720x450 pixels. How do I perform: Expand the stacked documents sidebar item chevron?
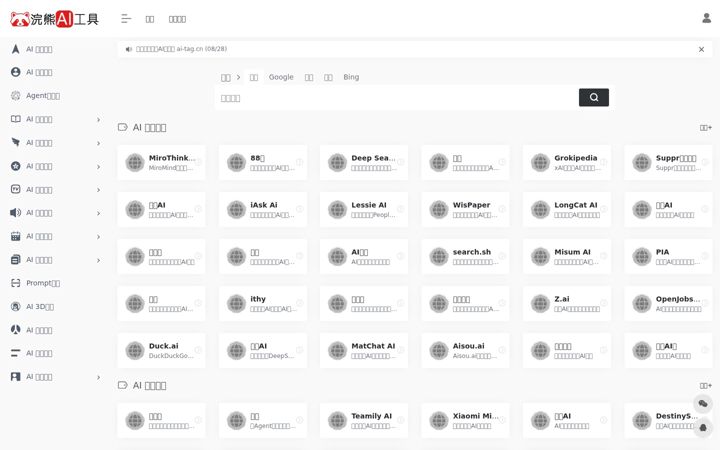coord(98,260)
